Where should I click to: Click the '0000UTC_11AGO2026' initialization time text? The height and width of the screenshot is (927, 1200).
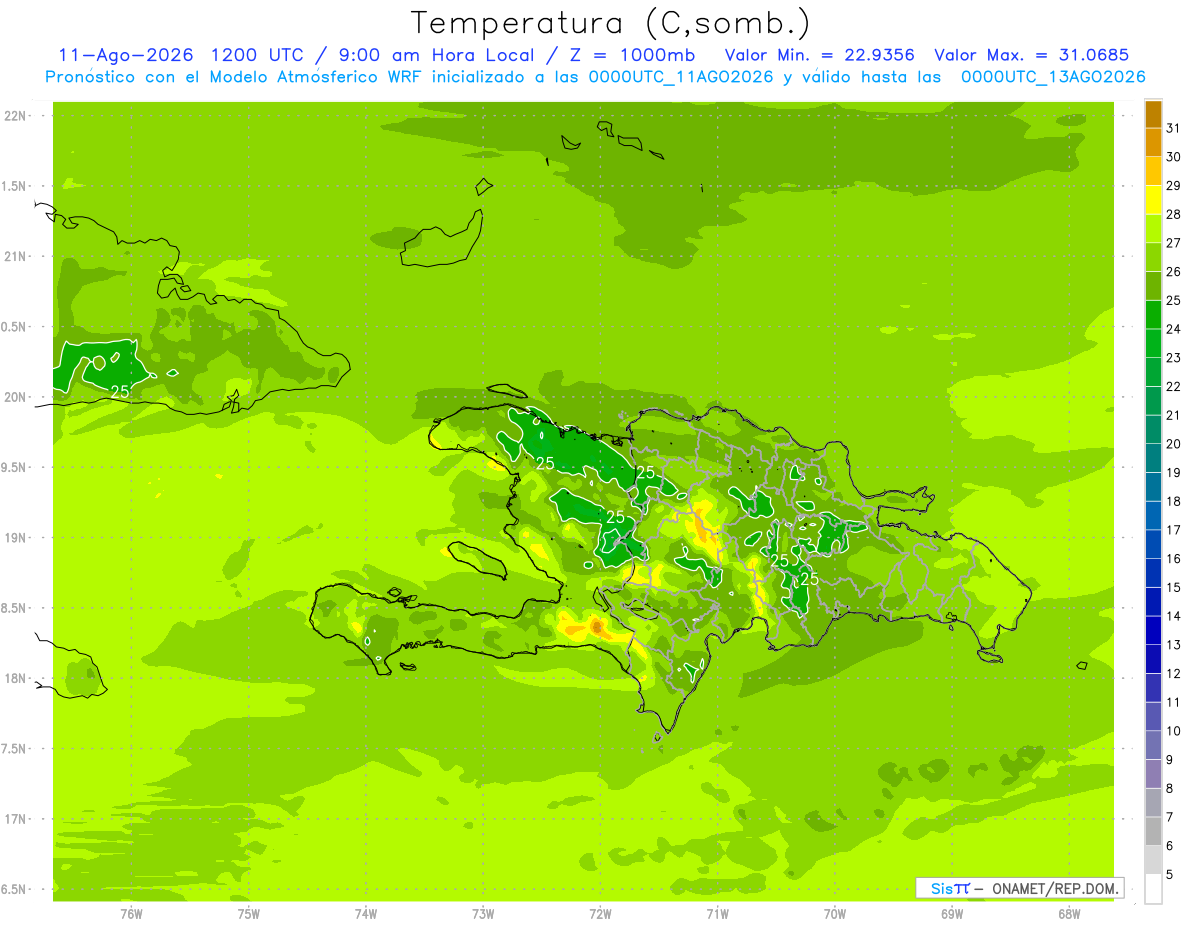(x=681, y=77)
